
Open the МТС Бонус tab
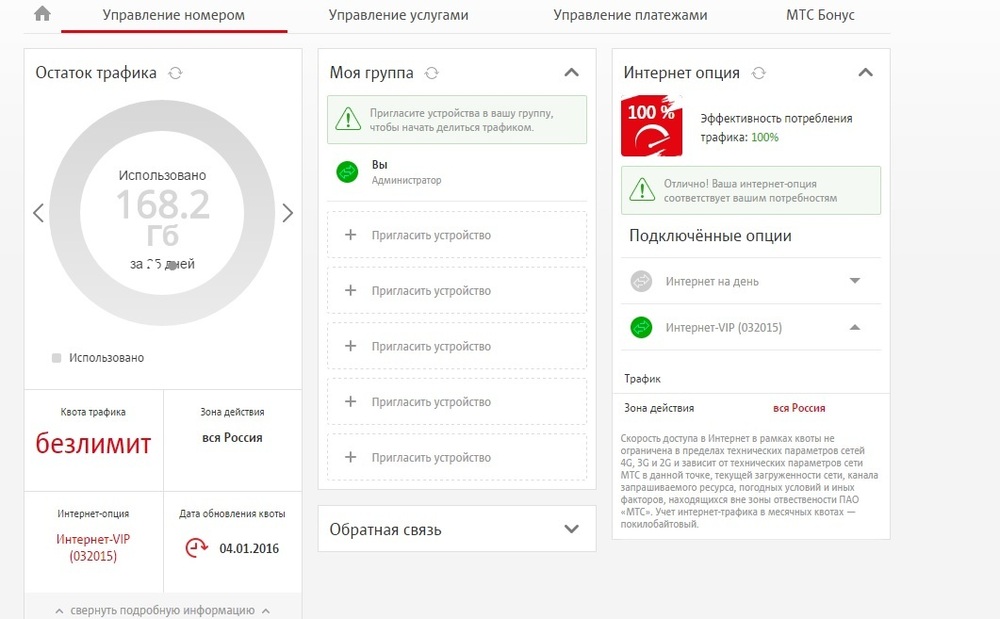pos(820,15)
